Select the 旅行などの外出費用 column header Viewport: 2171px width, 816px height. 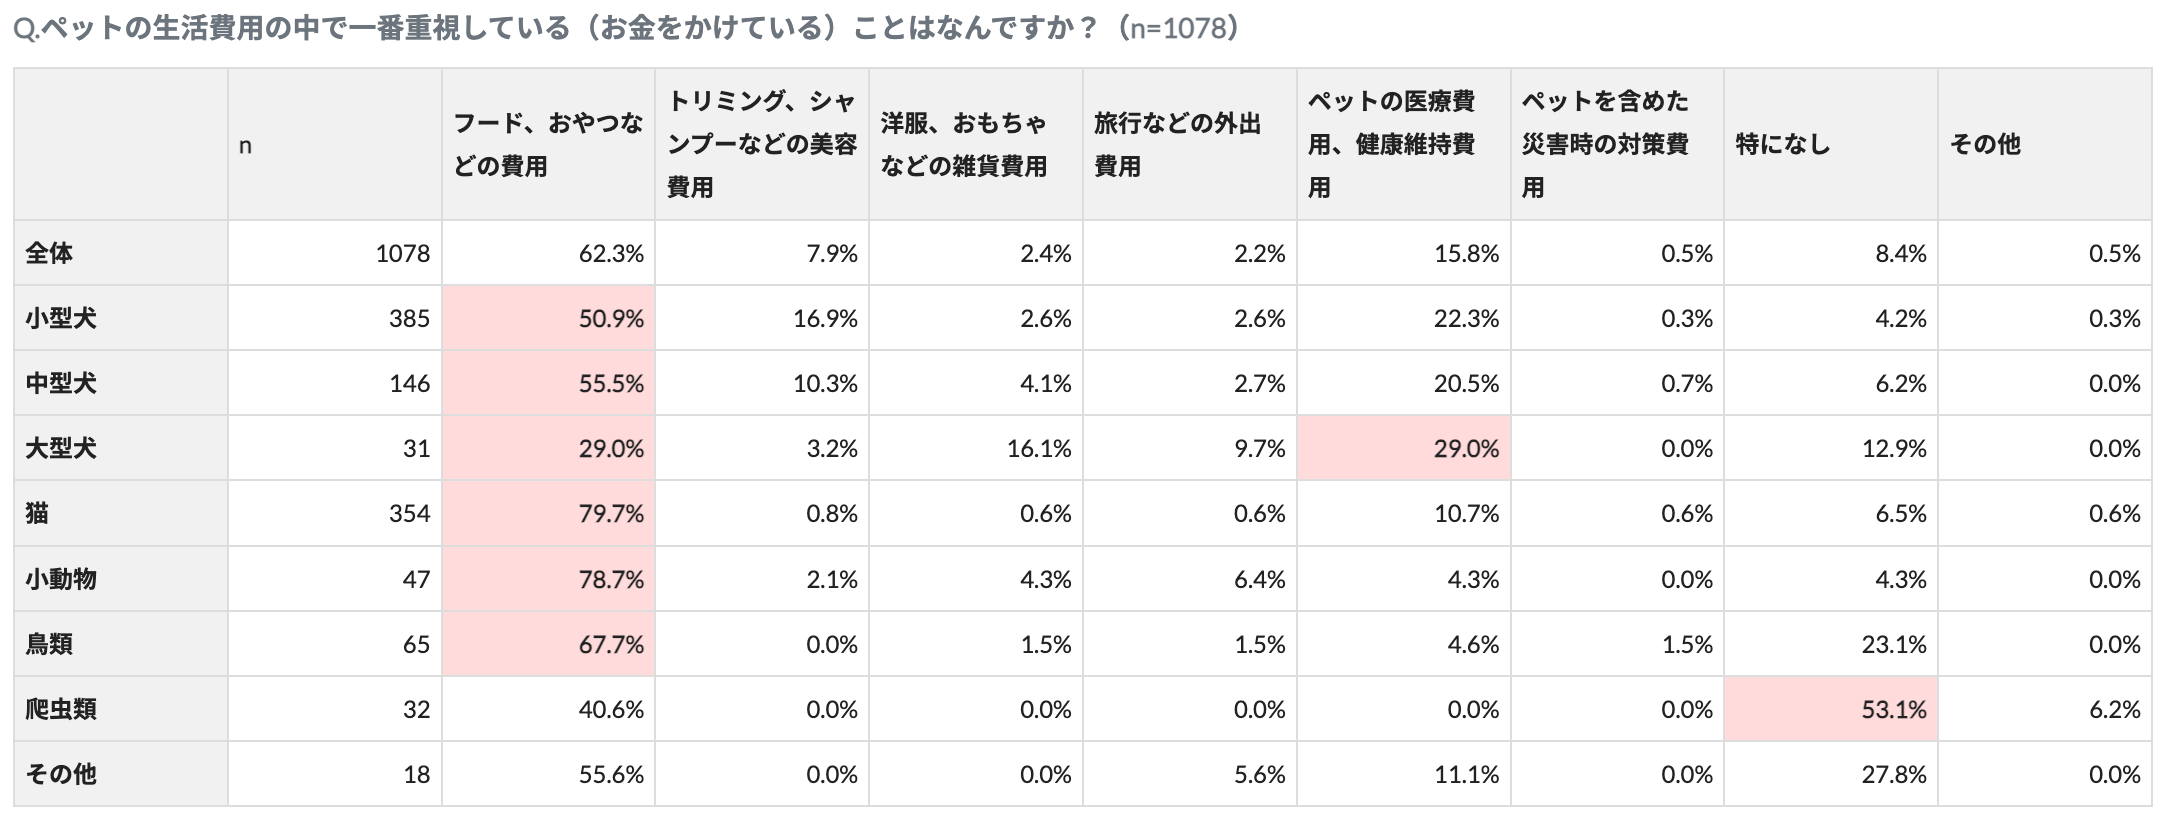1189,145
